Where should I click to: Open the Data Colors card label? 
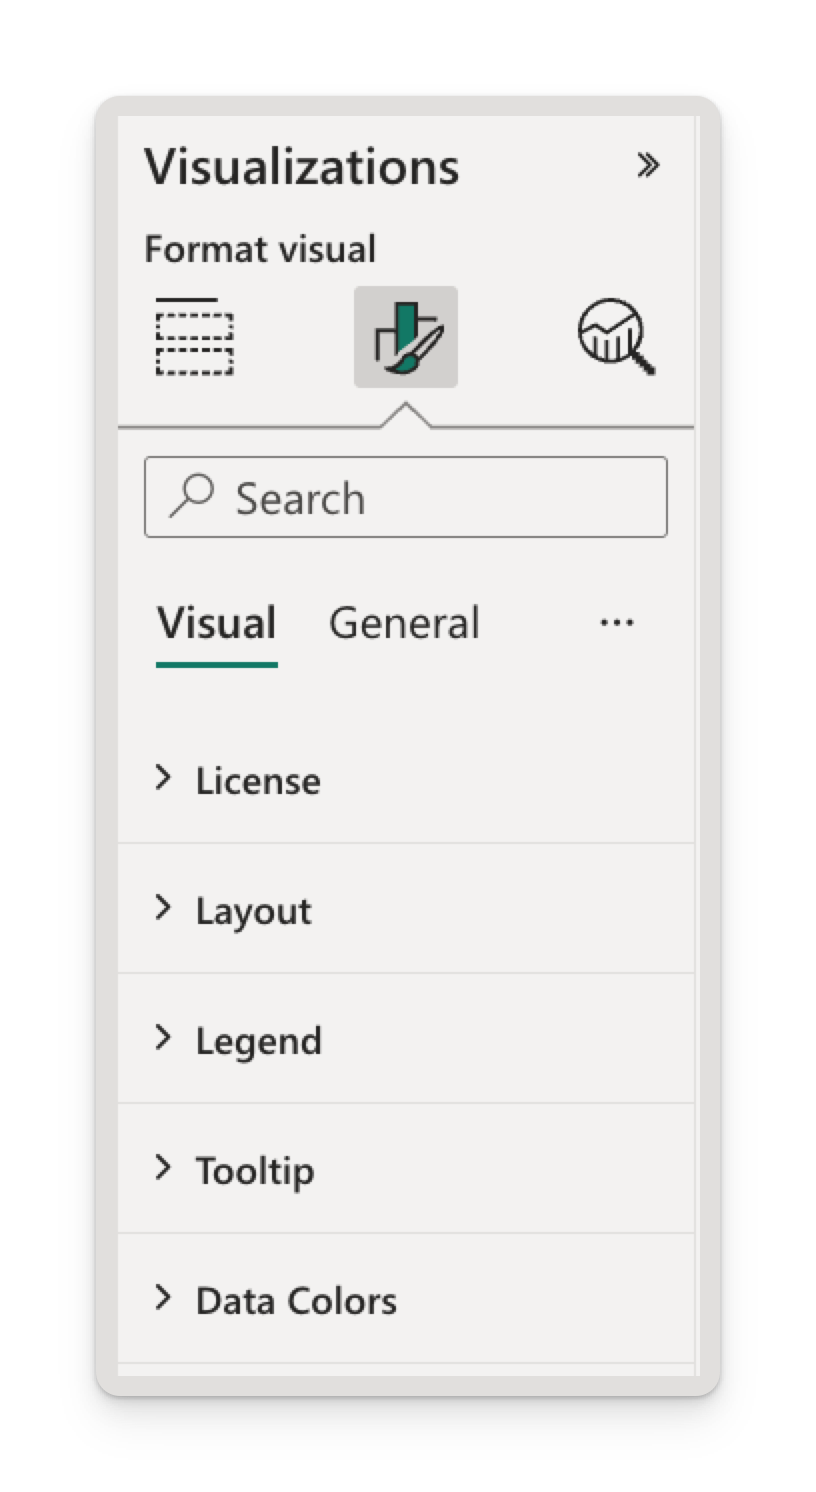pyautogui.click(x=296, y=1301)
